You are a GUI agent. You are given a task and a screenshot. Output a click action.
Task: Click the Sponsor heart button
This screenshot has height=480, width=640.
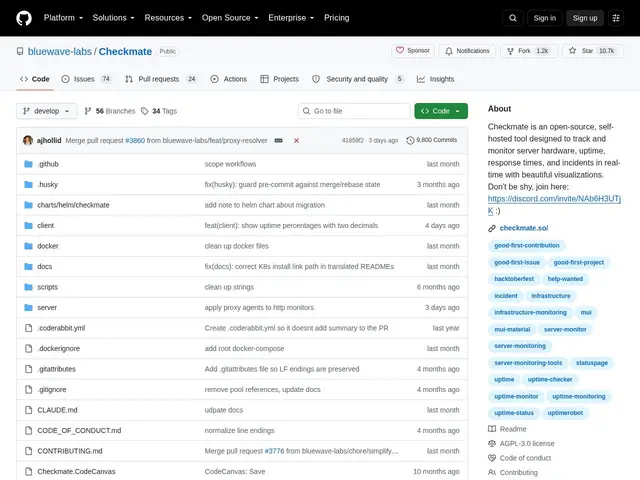(413, 51)
